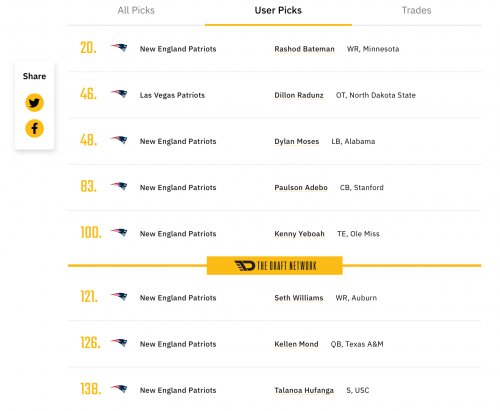Click the Patriots logo beside pick 20
500x411 pixels.
pos(119,48)
